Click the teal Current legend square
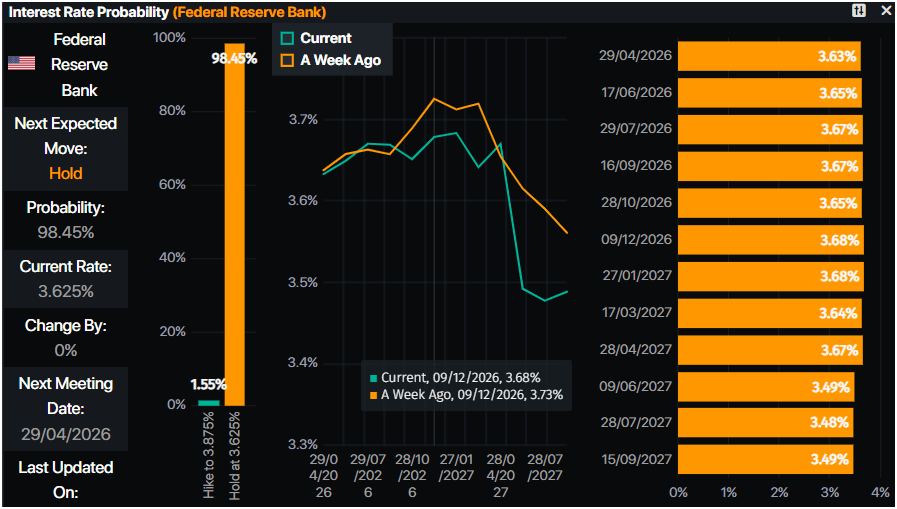This screenshot has height=509, width=897. (x=288, y=38)
